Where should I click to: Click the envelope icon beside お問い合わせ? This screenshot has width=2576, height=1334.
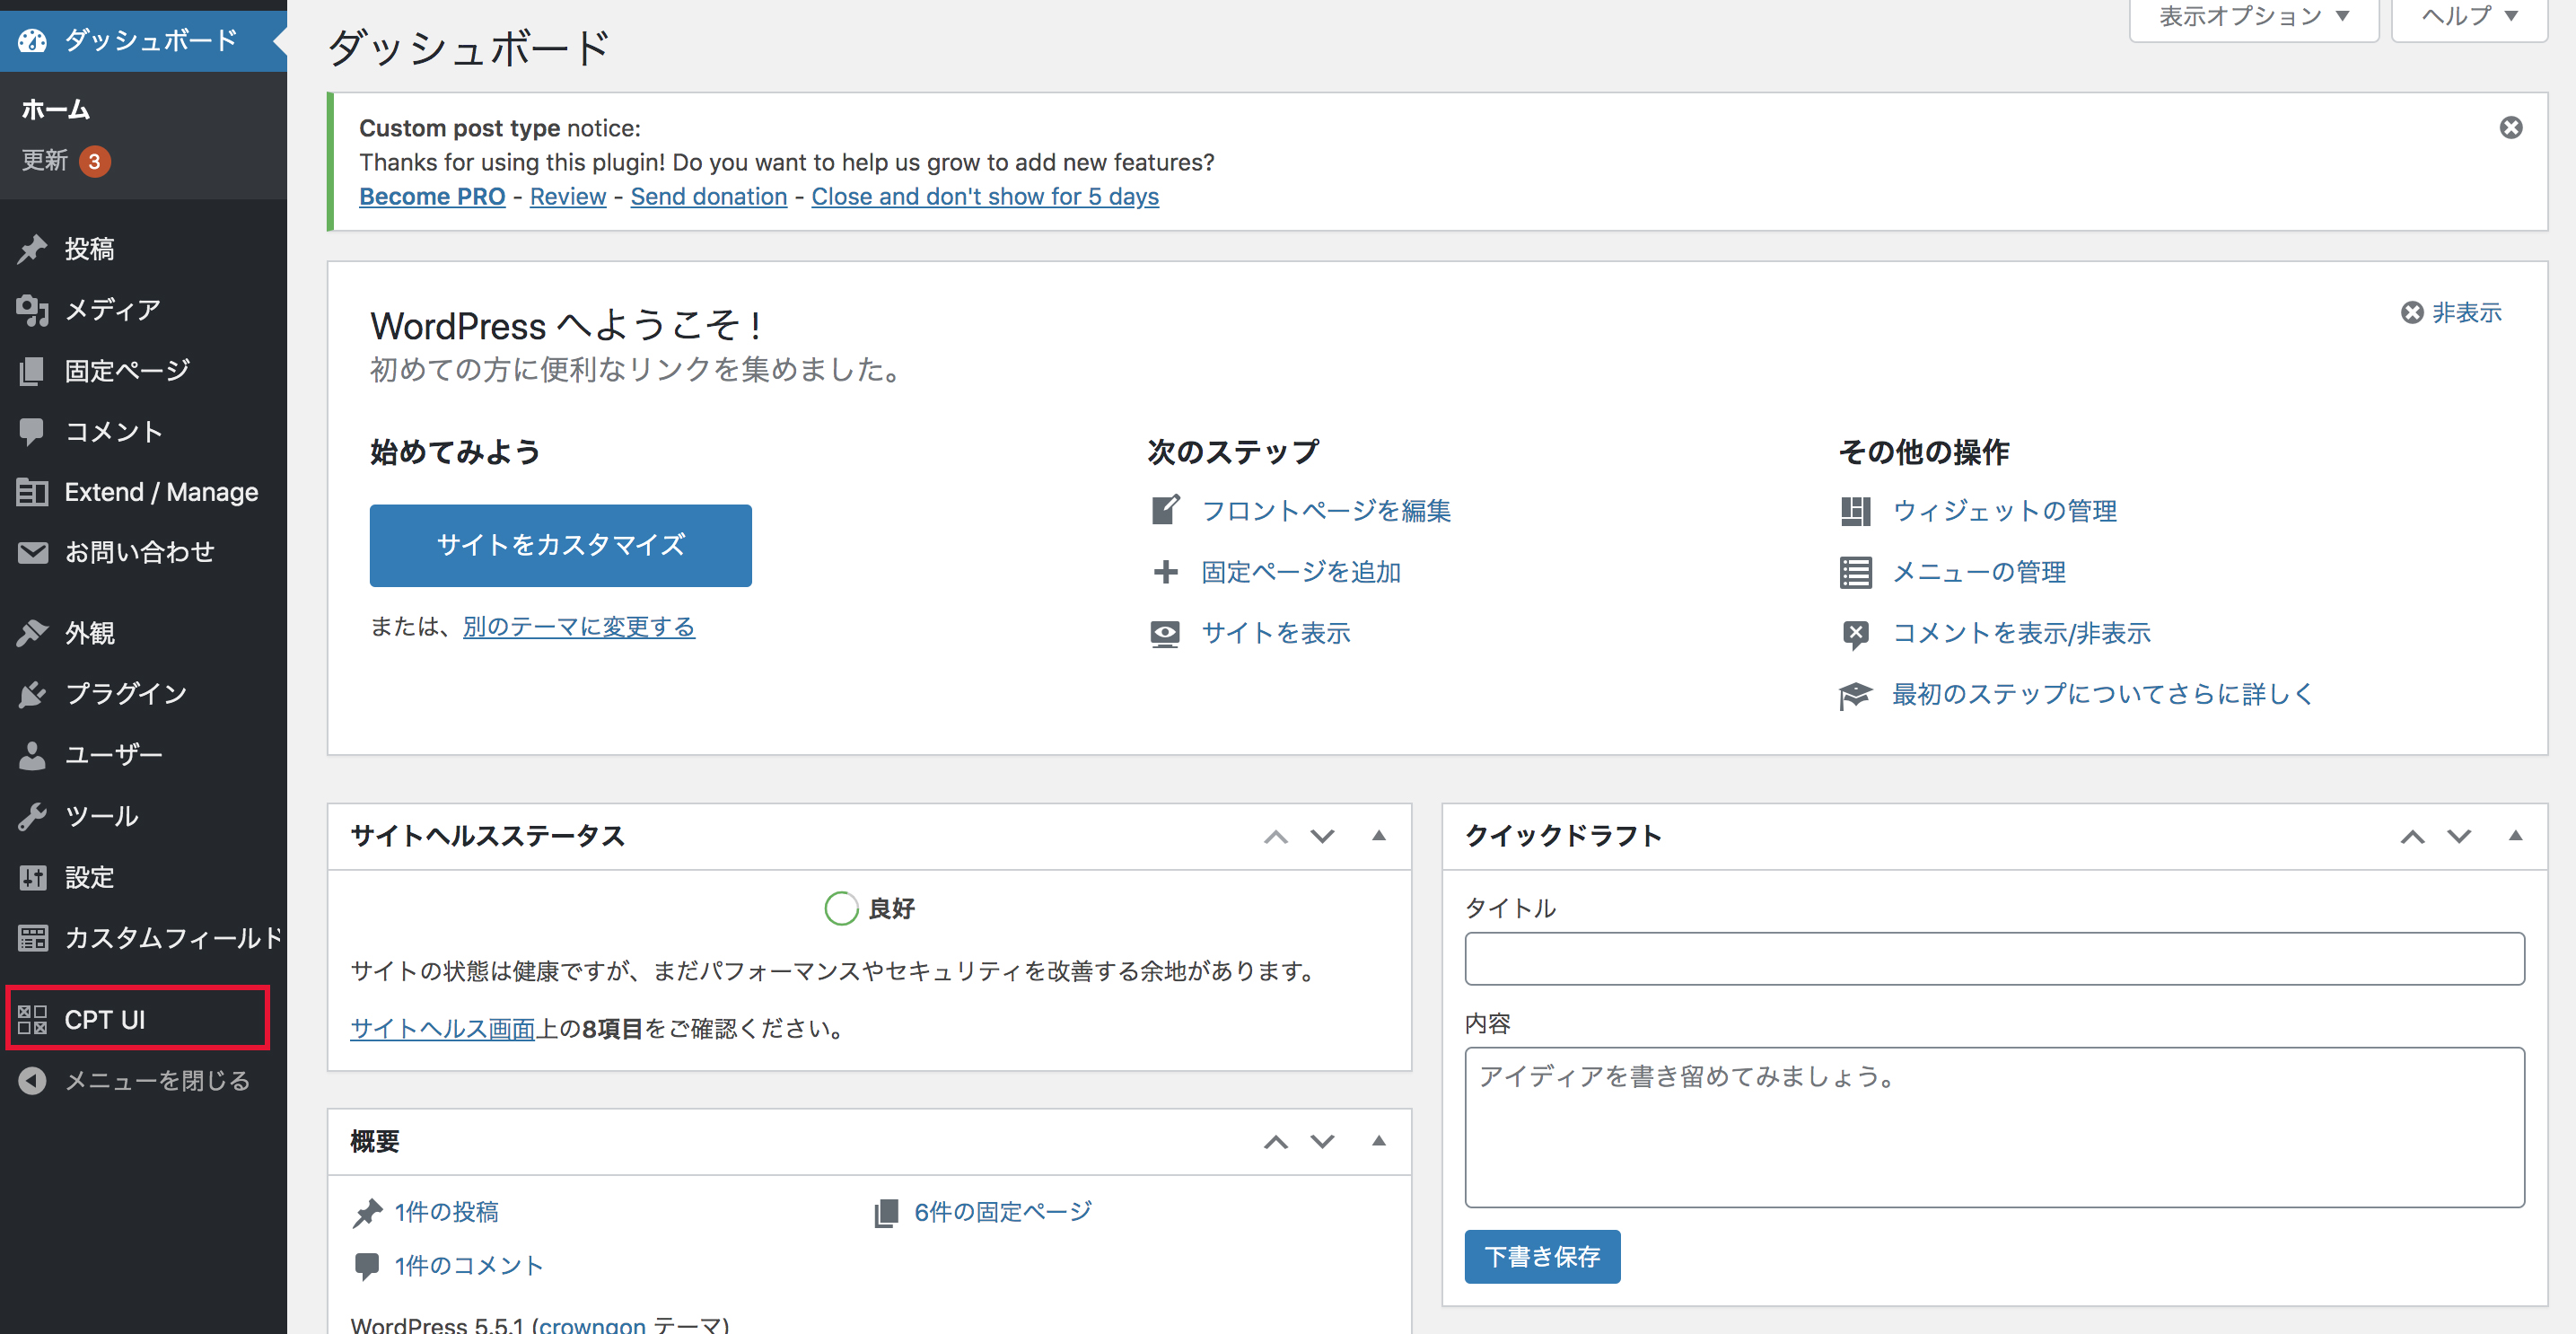(x=32, y=552)
